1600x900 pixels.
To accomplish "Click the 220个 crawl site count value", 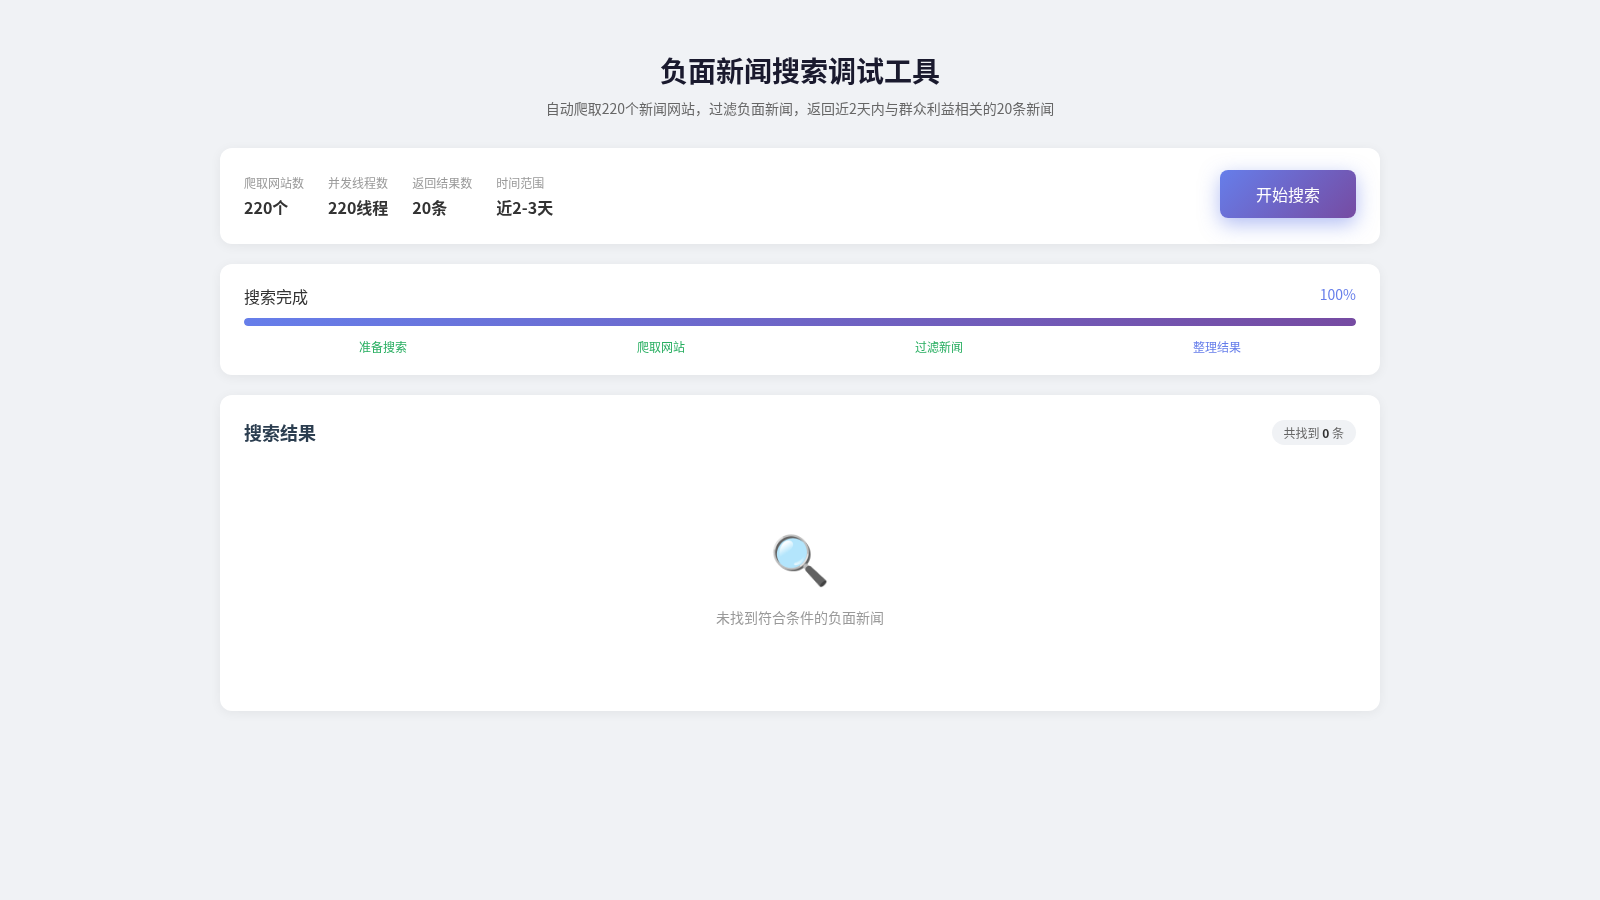I will click(x=266, y=208).
